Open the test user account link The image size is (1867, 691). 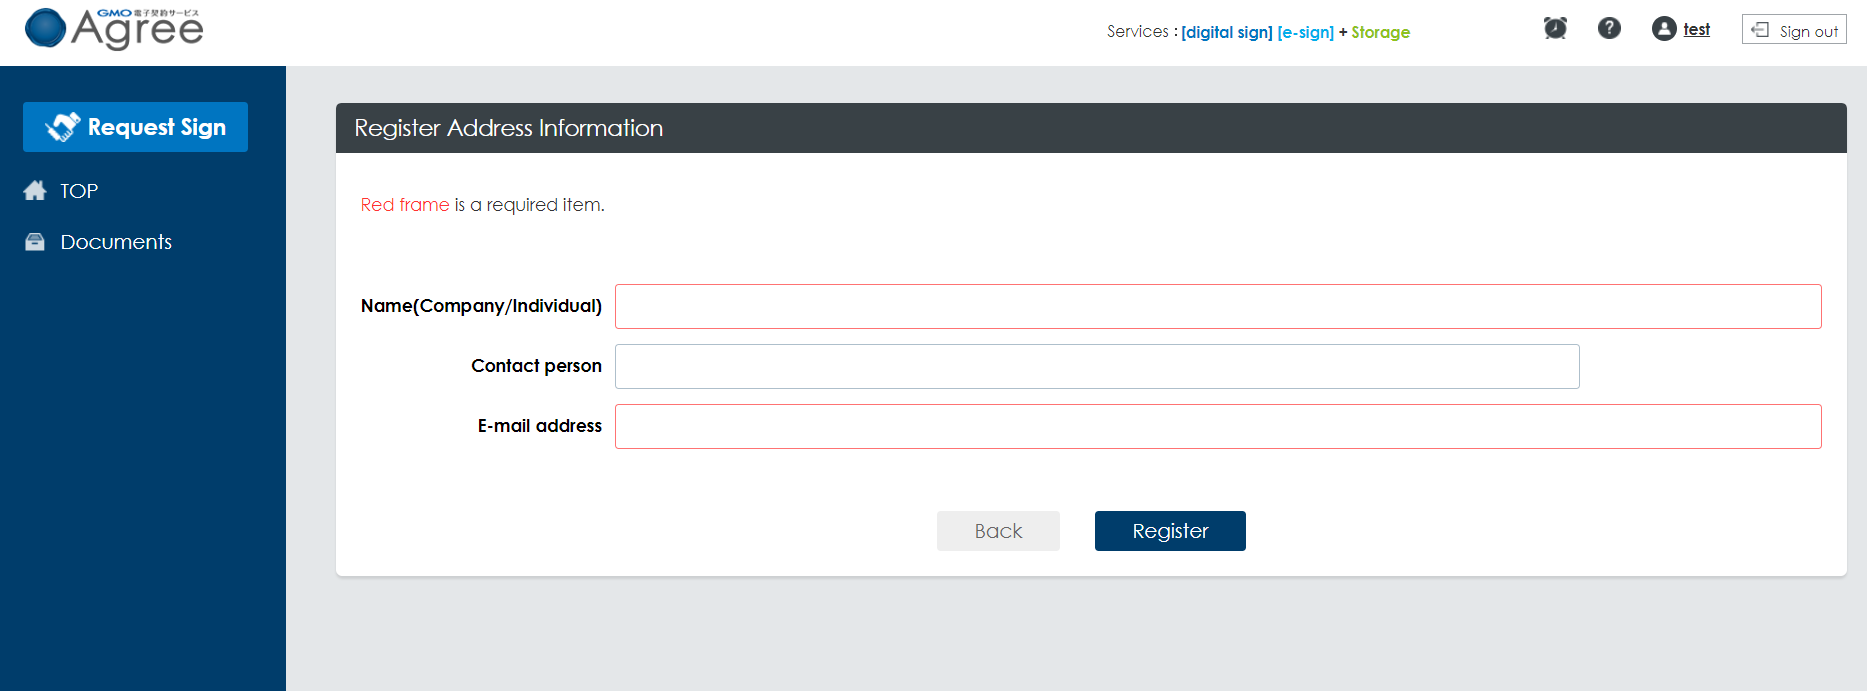tap(1696, 30)
